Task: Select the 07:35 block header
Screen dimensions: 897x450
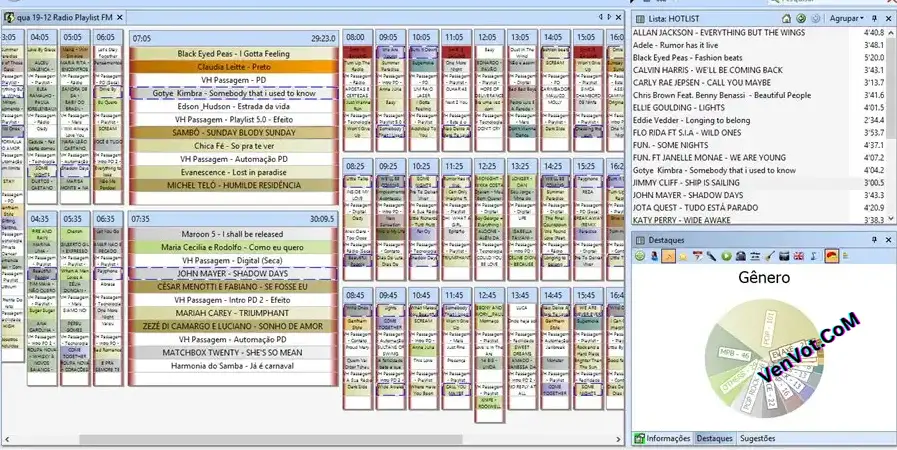Action: point(233,218)
